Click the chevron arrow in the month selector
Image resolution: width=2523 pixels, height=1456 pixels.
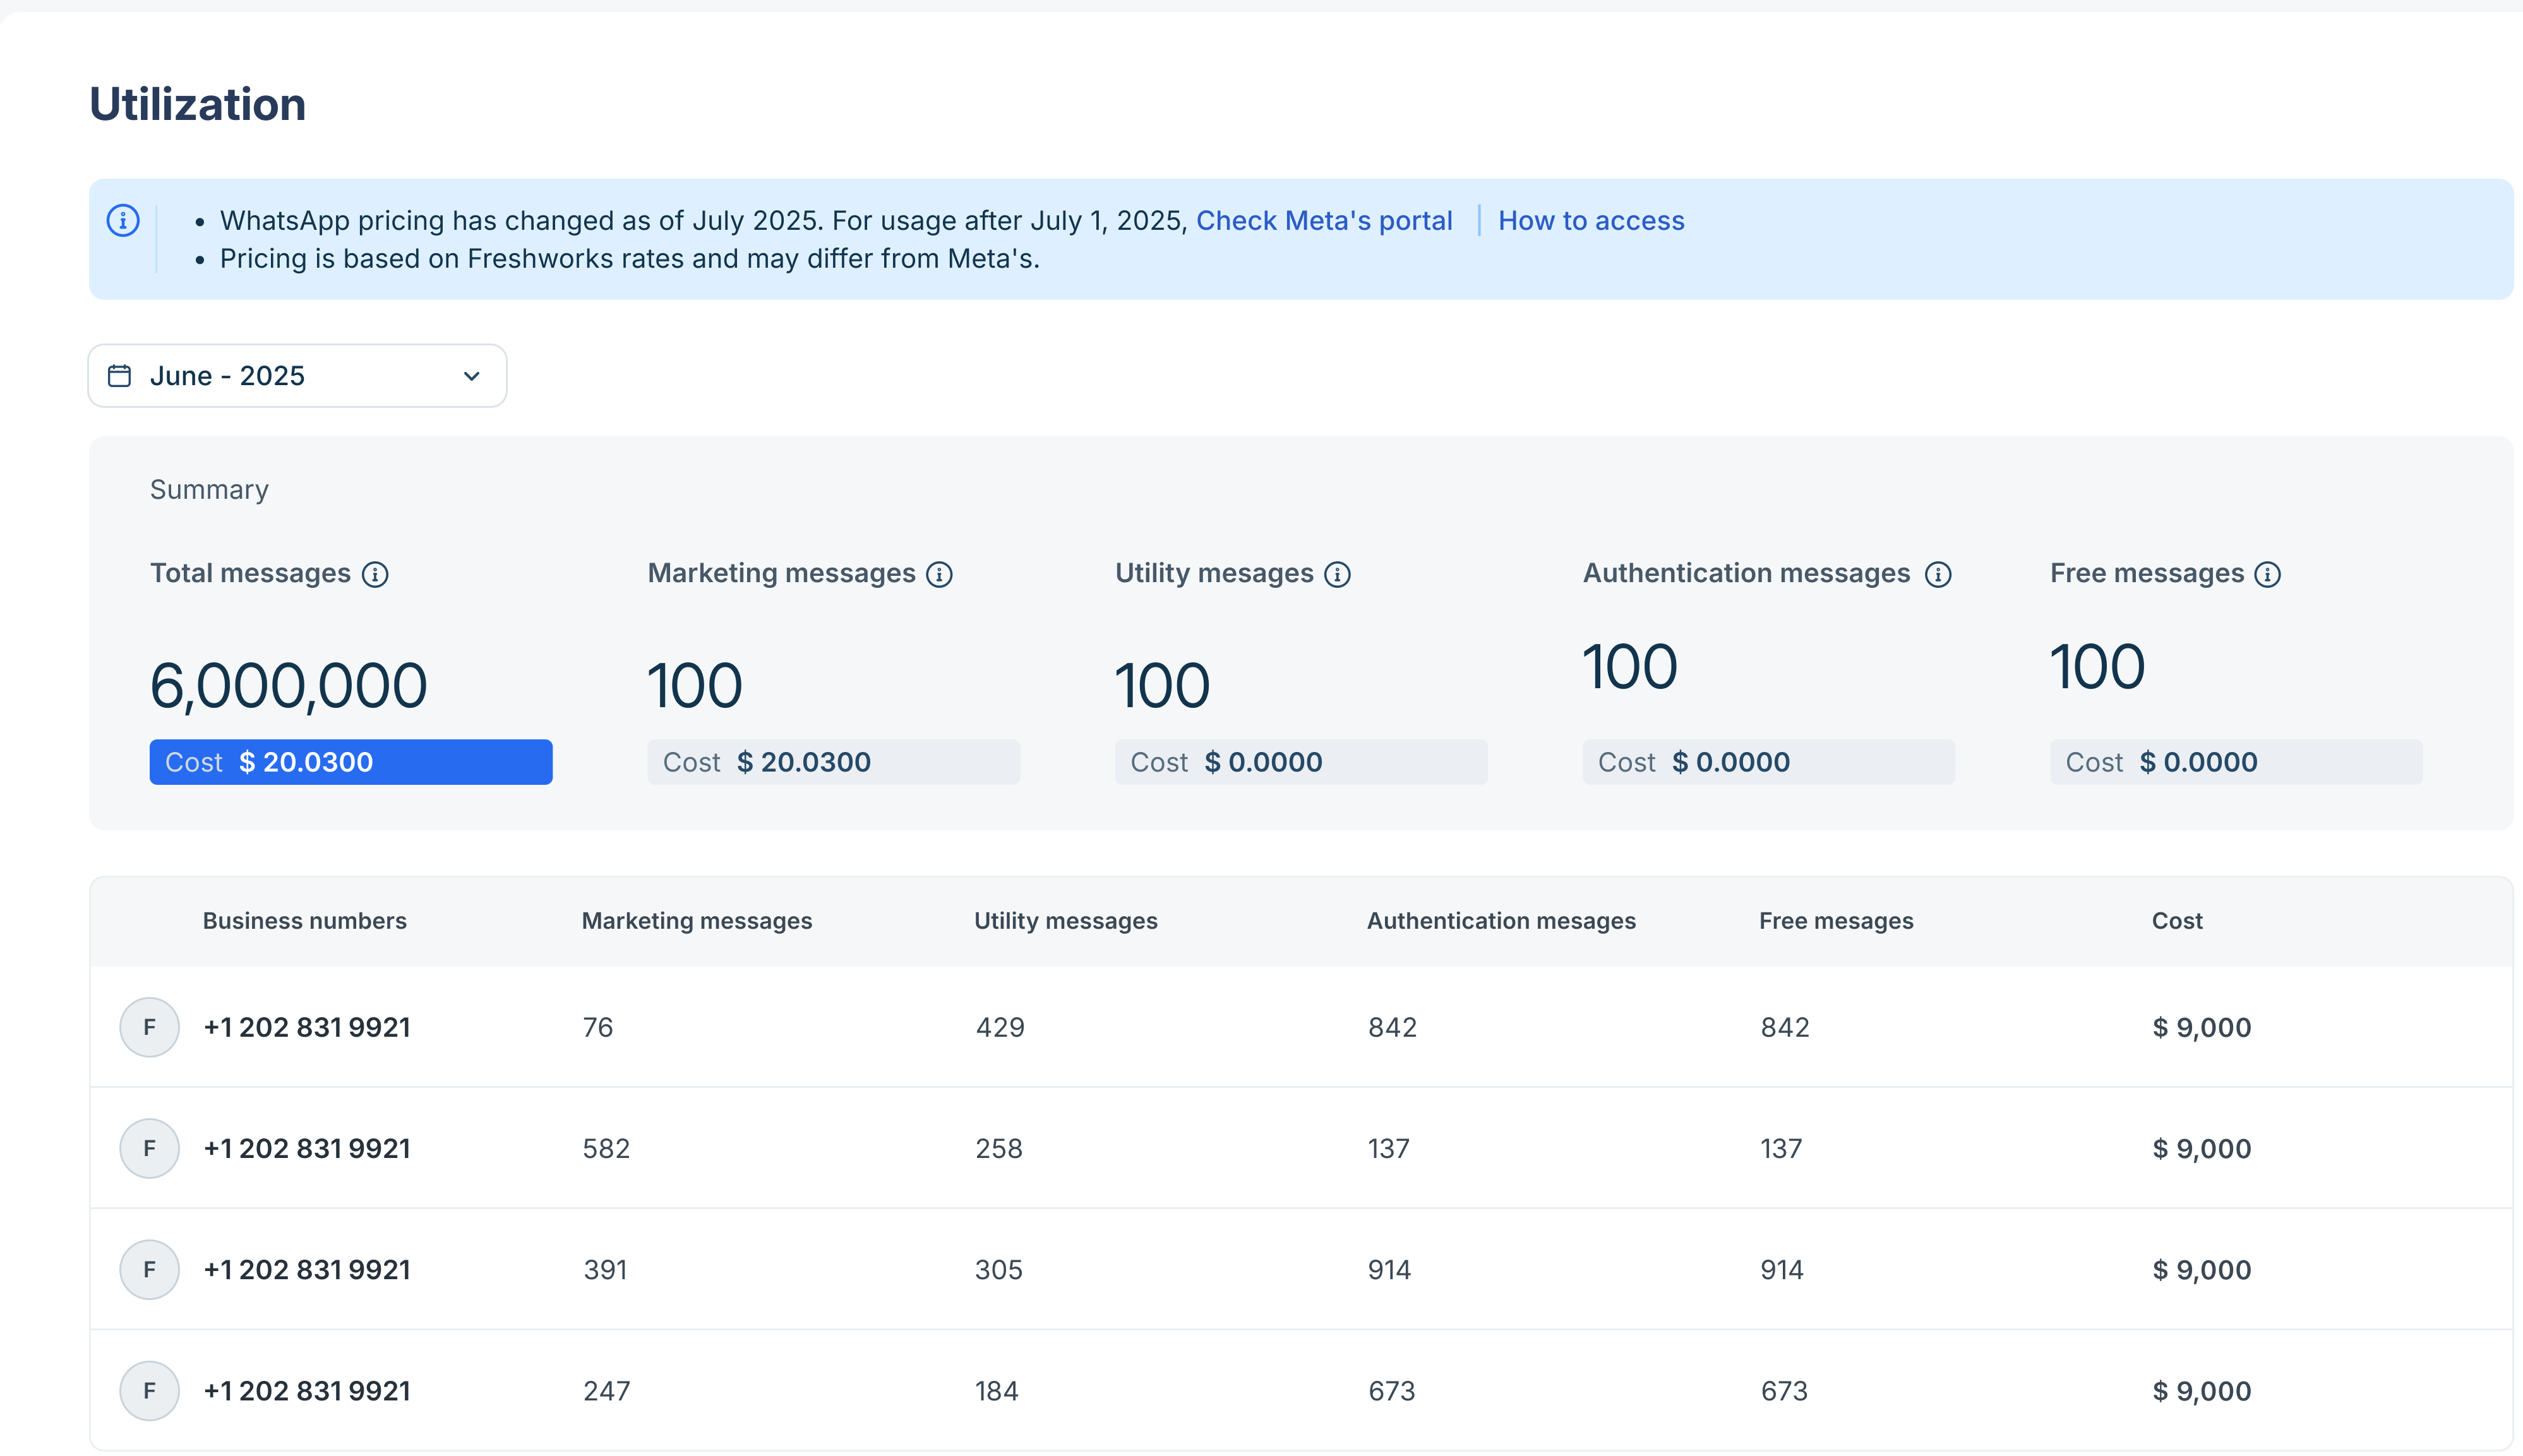(472, 376)
